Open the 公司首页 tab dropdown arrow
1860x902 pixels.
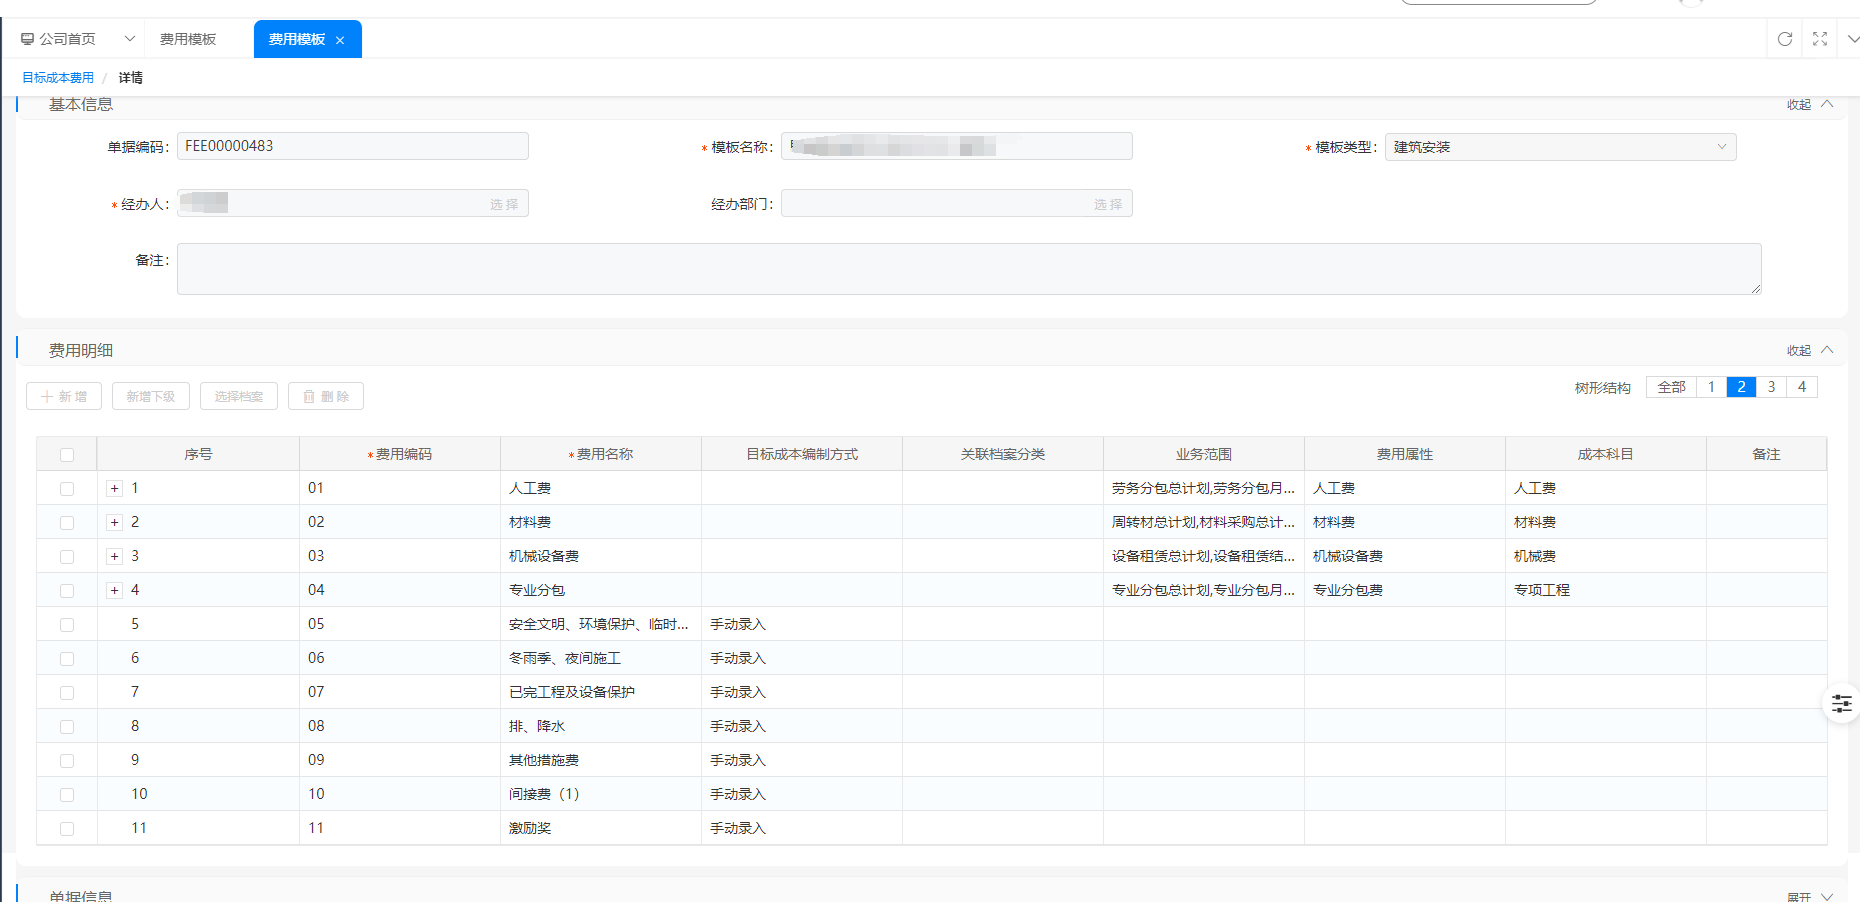pyautogui.click(x=129, y=39)
